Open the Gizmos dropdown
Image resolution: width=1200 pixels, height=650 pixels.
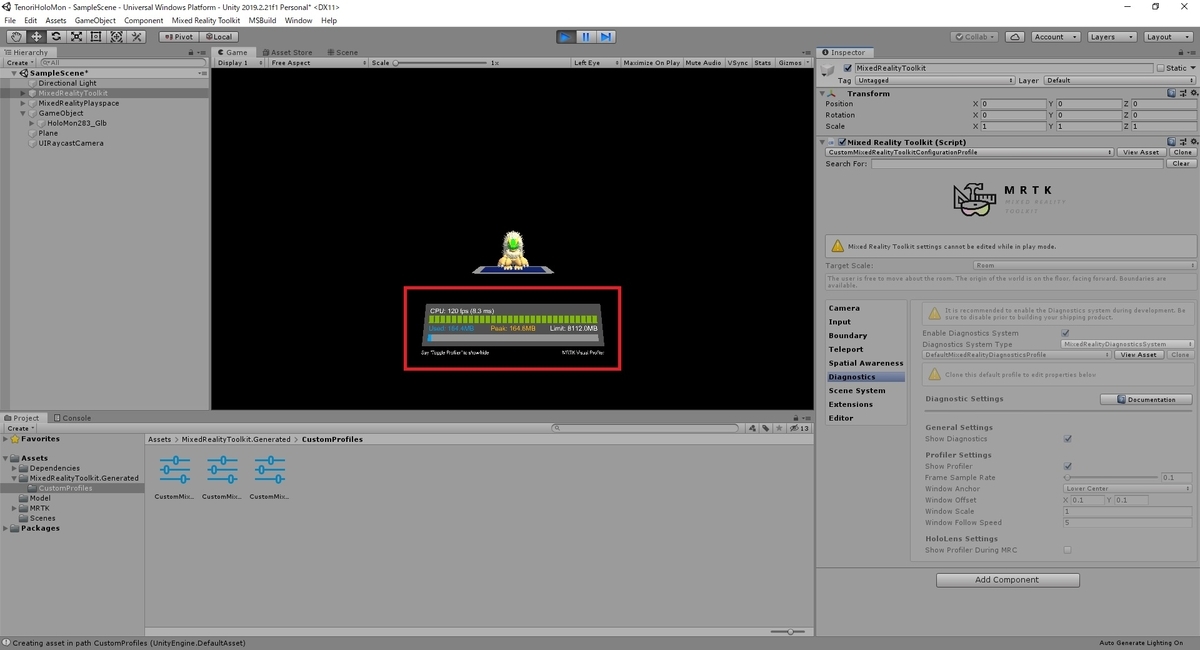tap(793, 63)
